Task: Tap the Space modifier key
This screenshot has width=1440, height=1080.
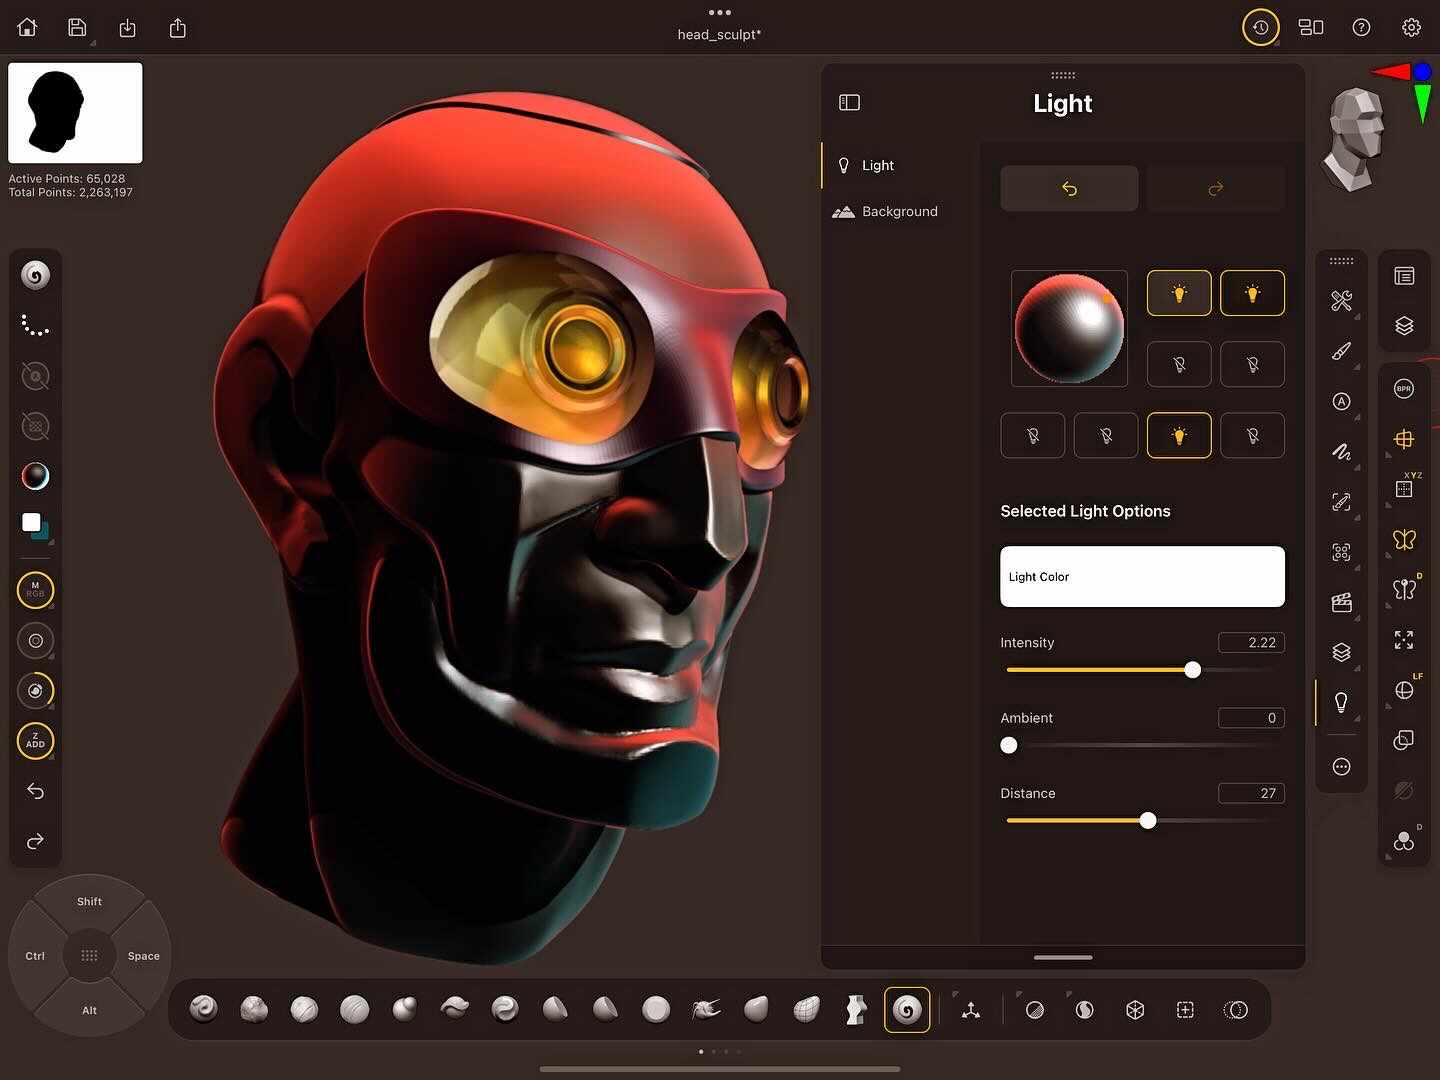Action: click(x=144, y=956)
